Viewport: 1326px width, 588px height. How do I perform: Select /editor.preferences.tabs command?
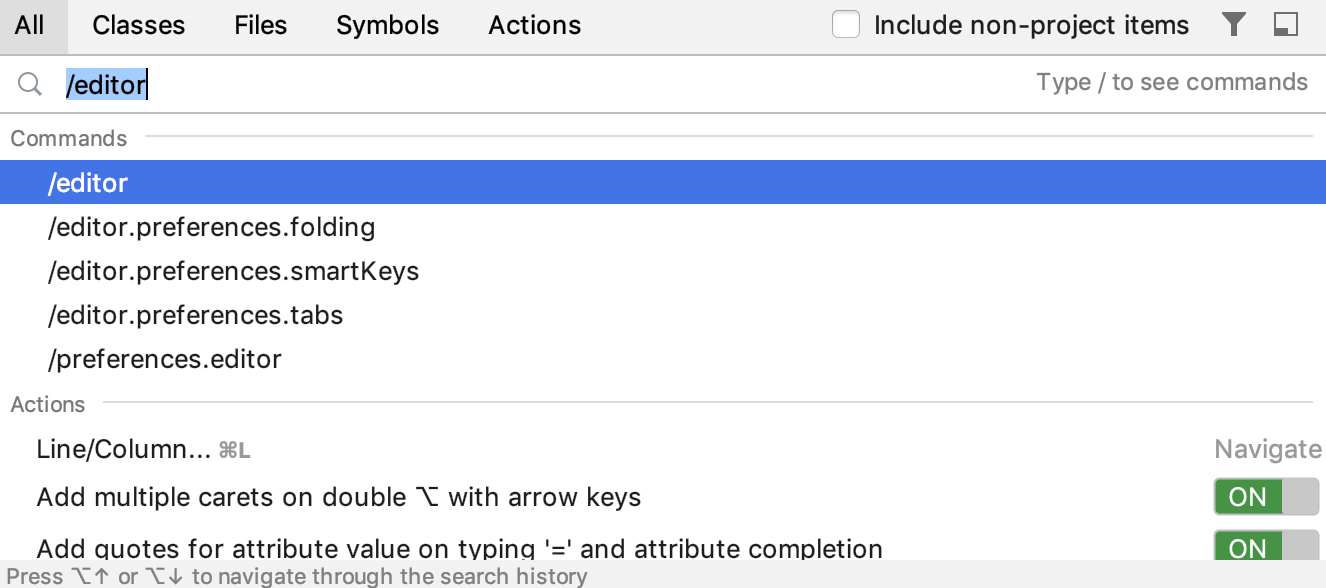tap(663, 315)
